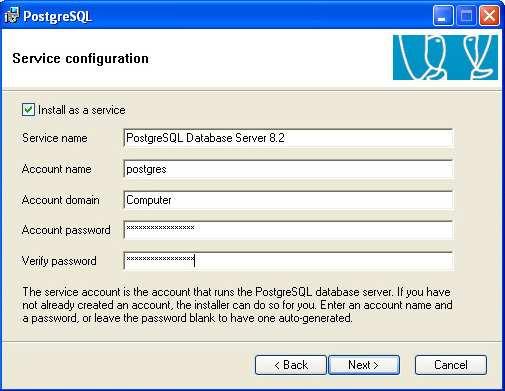The image size is (505, 391).
Task: Click the Account domain label
Action: tap(61, 200)
